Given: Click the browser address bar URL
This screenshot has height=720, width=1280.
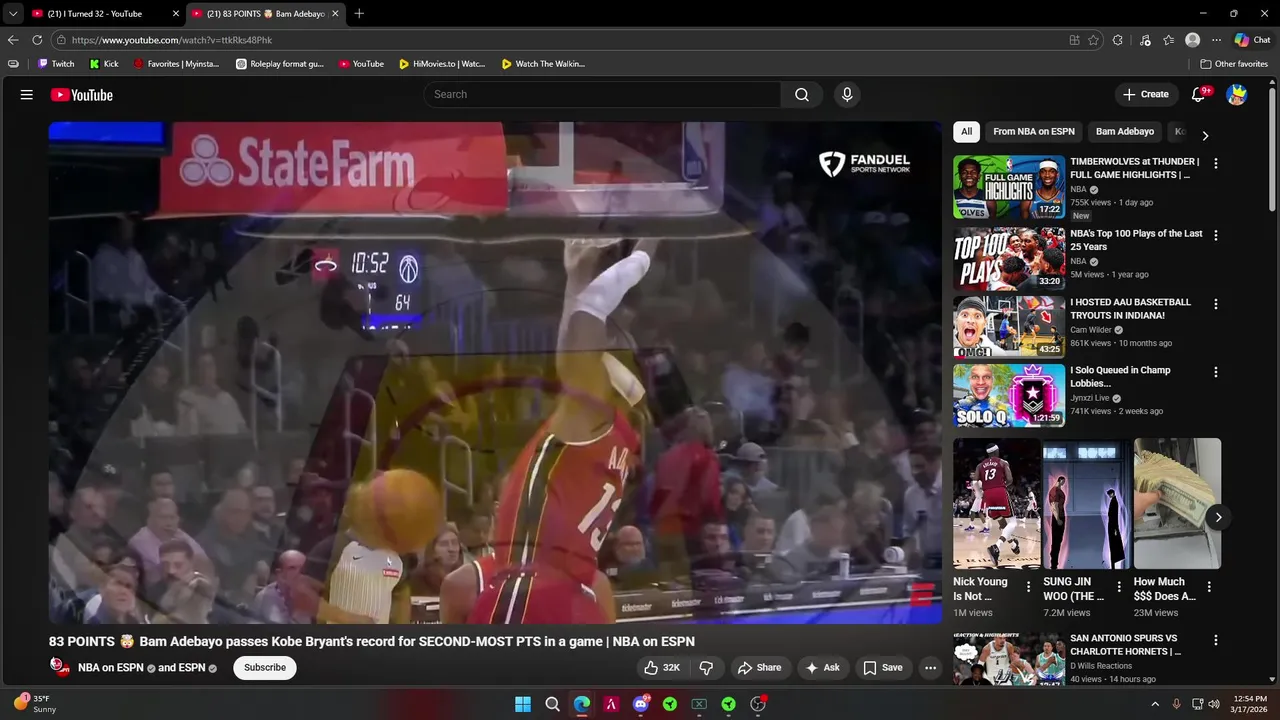Looking at the screenshot, I should pyautogui.click(x=171, y=40).
